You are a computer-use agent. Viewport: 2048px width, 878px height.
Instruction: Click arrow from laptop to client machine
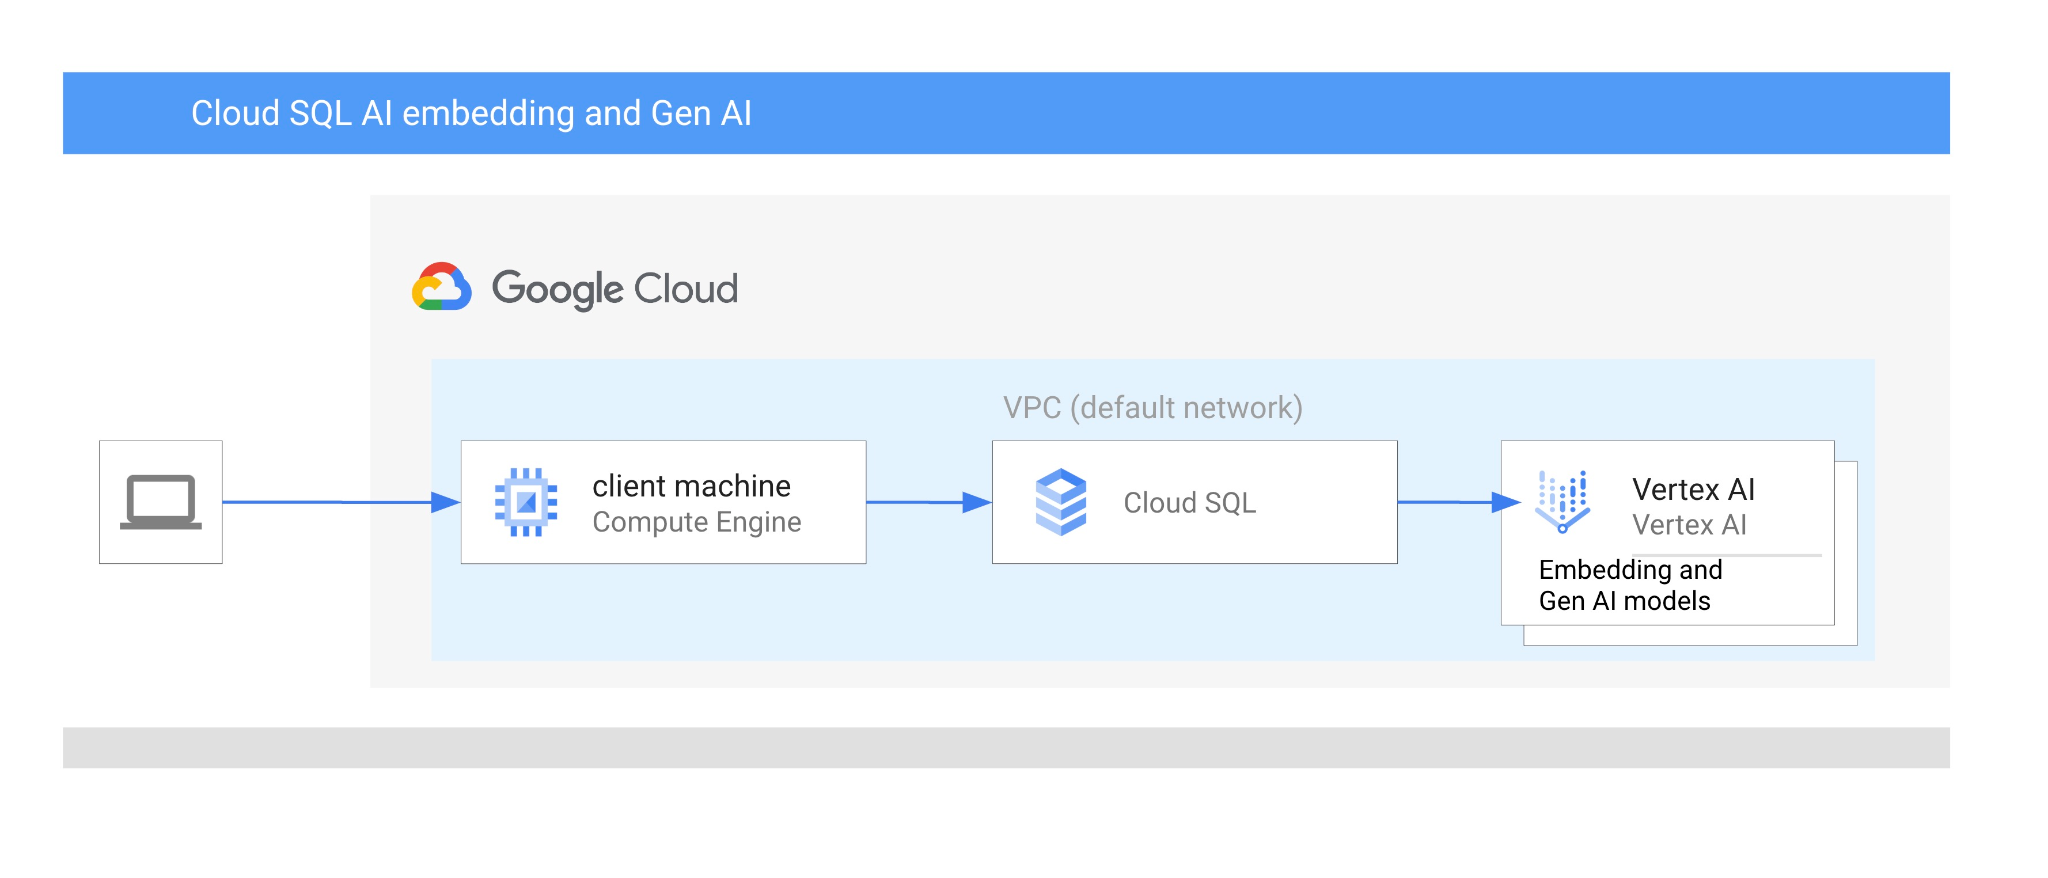click(340, 502)
